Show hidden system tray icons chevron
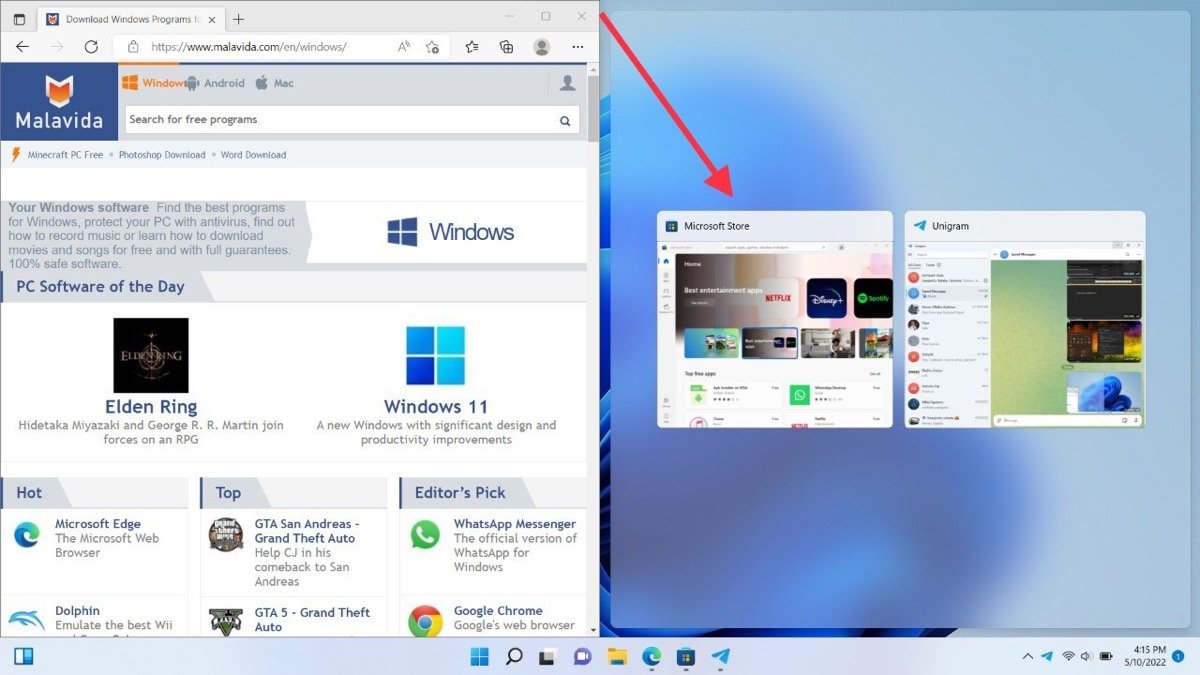 coord(1027,657)
